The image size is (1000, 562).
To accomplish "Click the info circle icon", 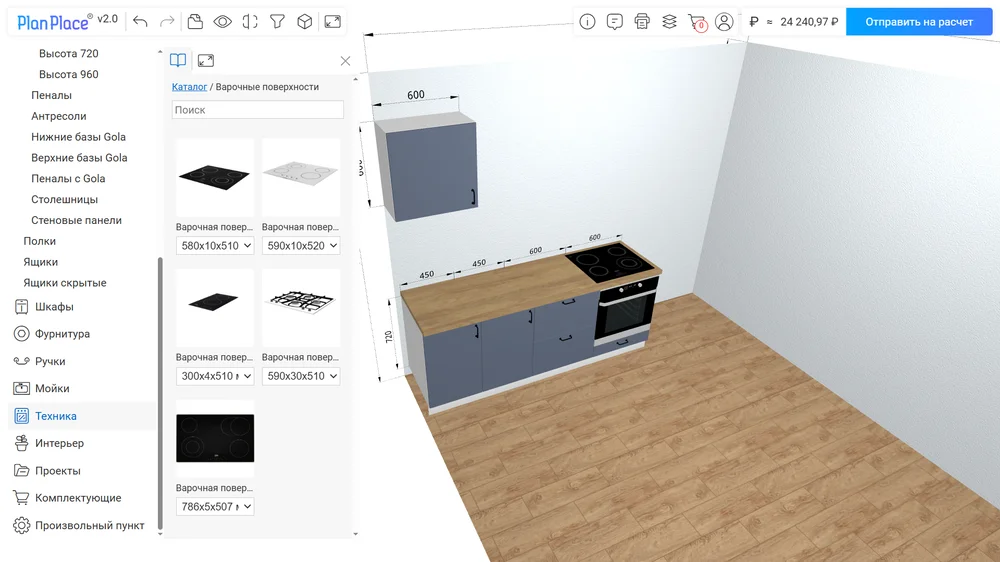I will 587,21.
